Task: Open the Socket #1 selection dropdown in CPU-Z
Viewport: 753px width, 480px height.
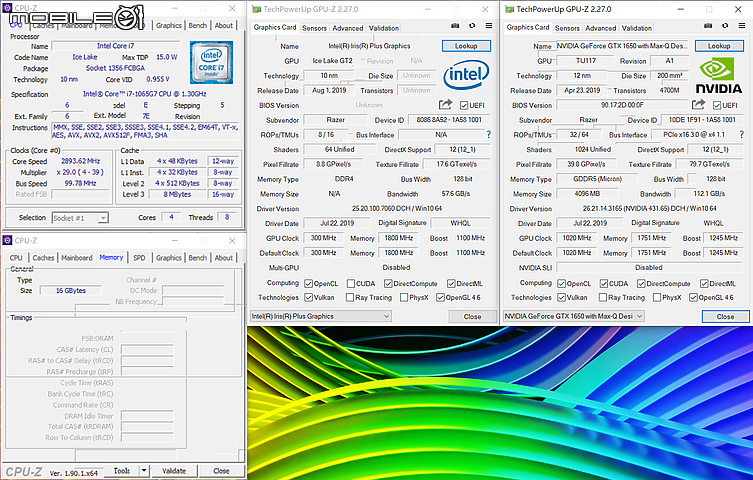Action: [x=80, y=218]
